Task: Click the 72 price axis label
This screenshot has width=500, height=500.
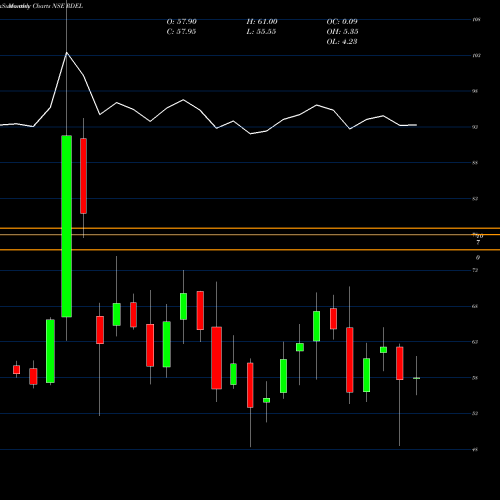Action: coord(475,270)
